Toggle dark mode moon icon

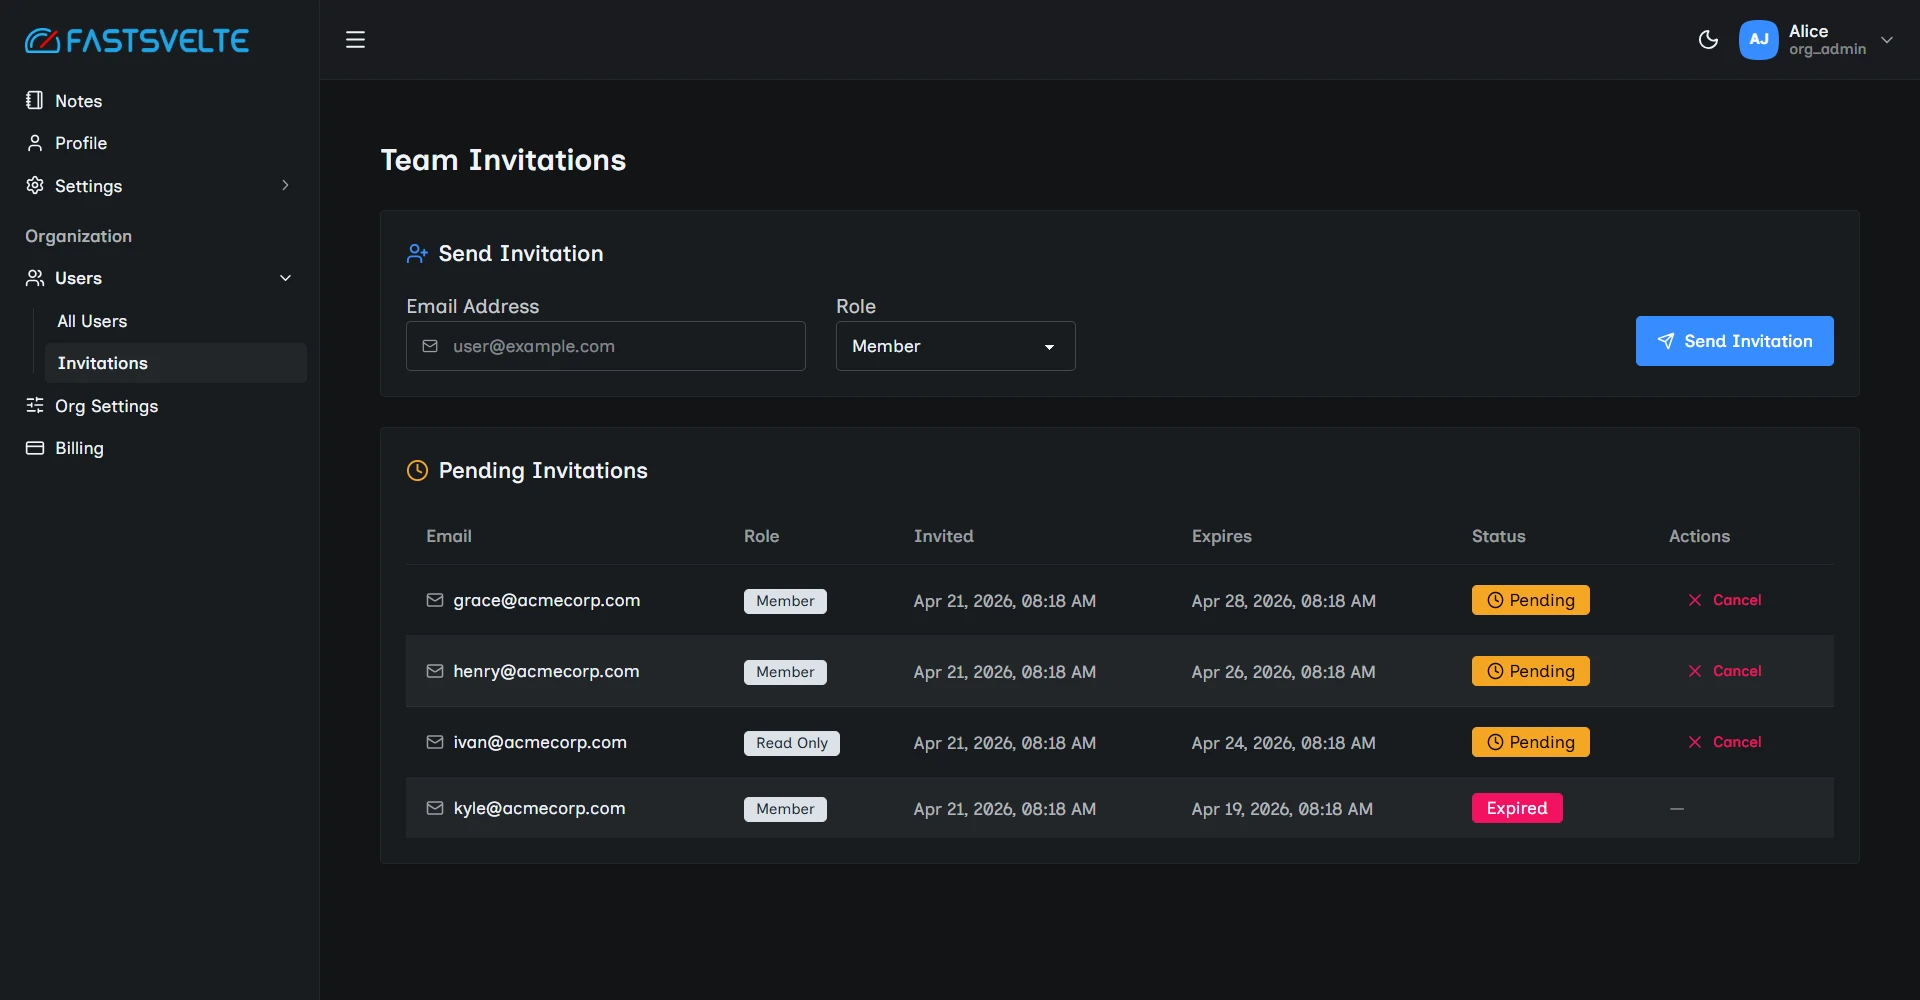1708,40
